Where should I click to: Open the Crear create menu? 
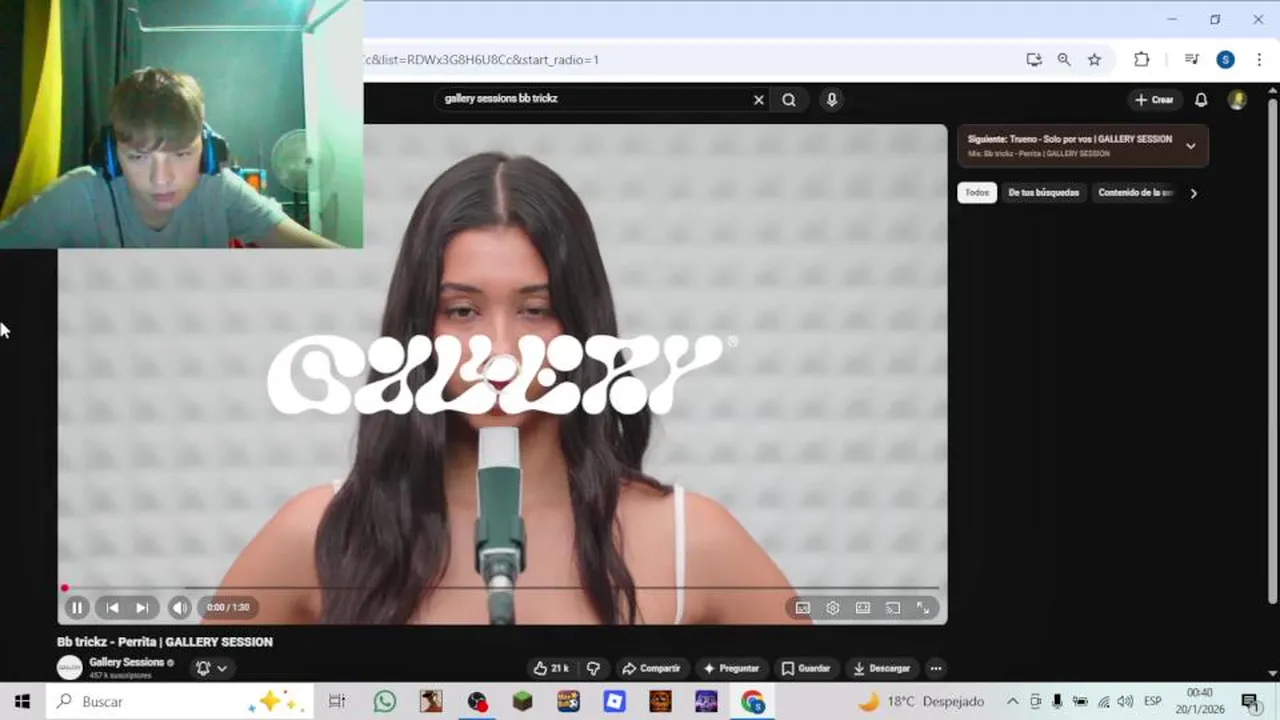[x=1154, y=99]
